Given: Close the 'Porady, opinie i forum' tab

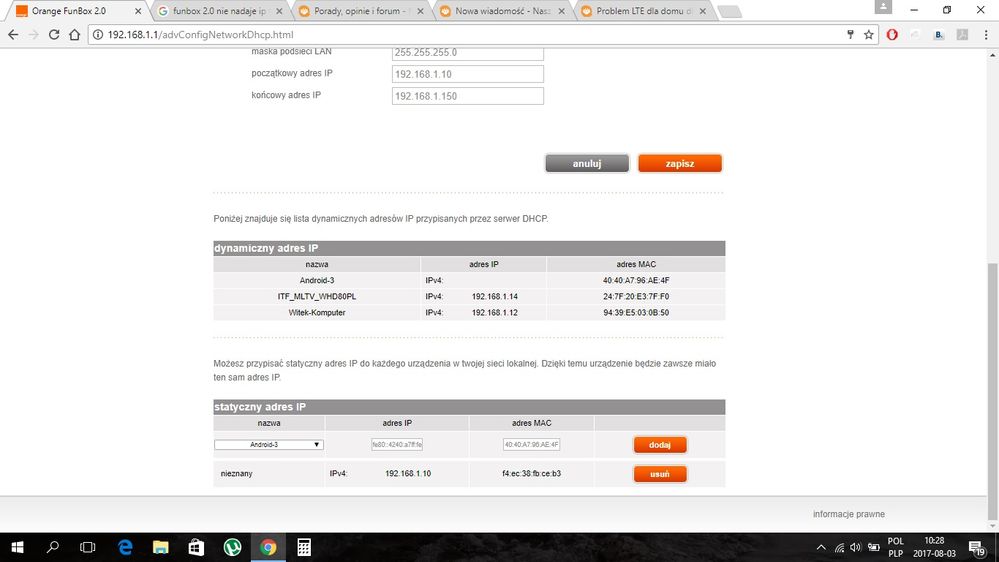Looking at the screenshot, I should click(420, 11).
